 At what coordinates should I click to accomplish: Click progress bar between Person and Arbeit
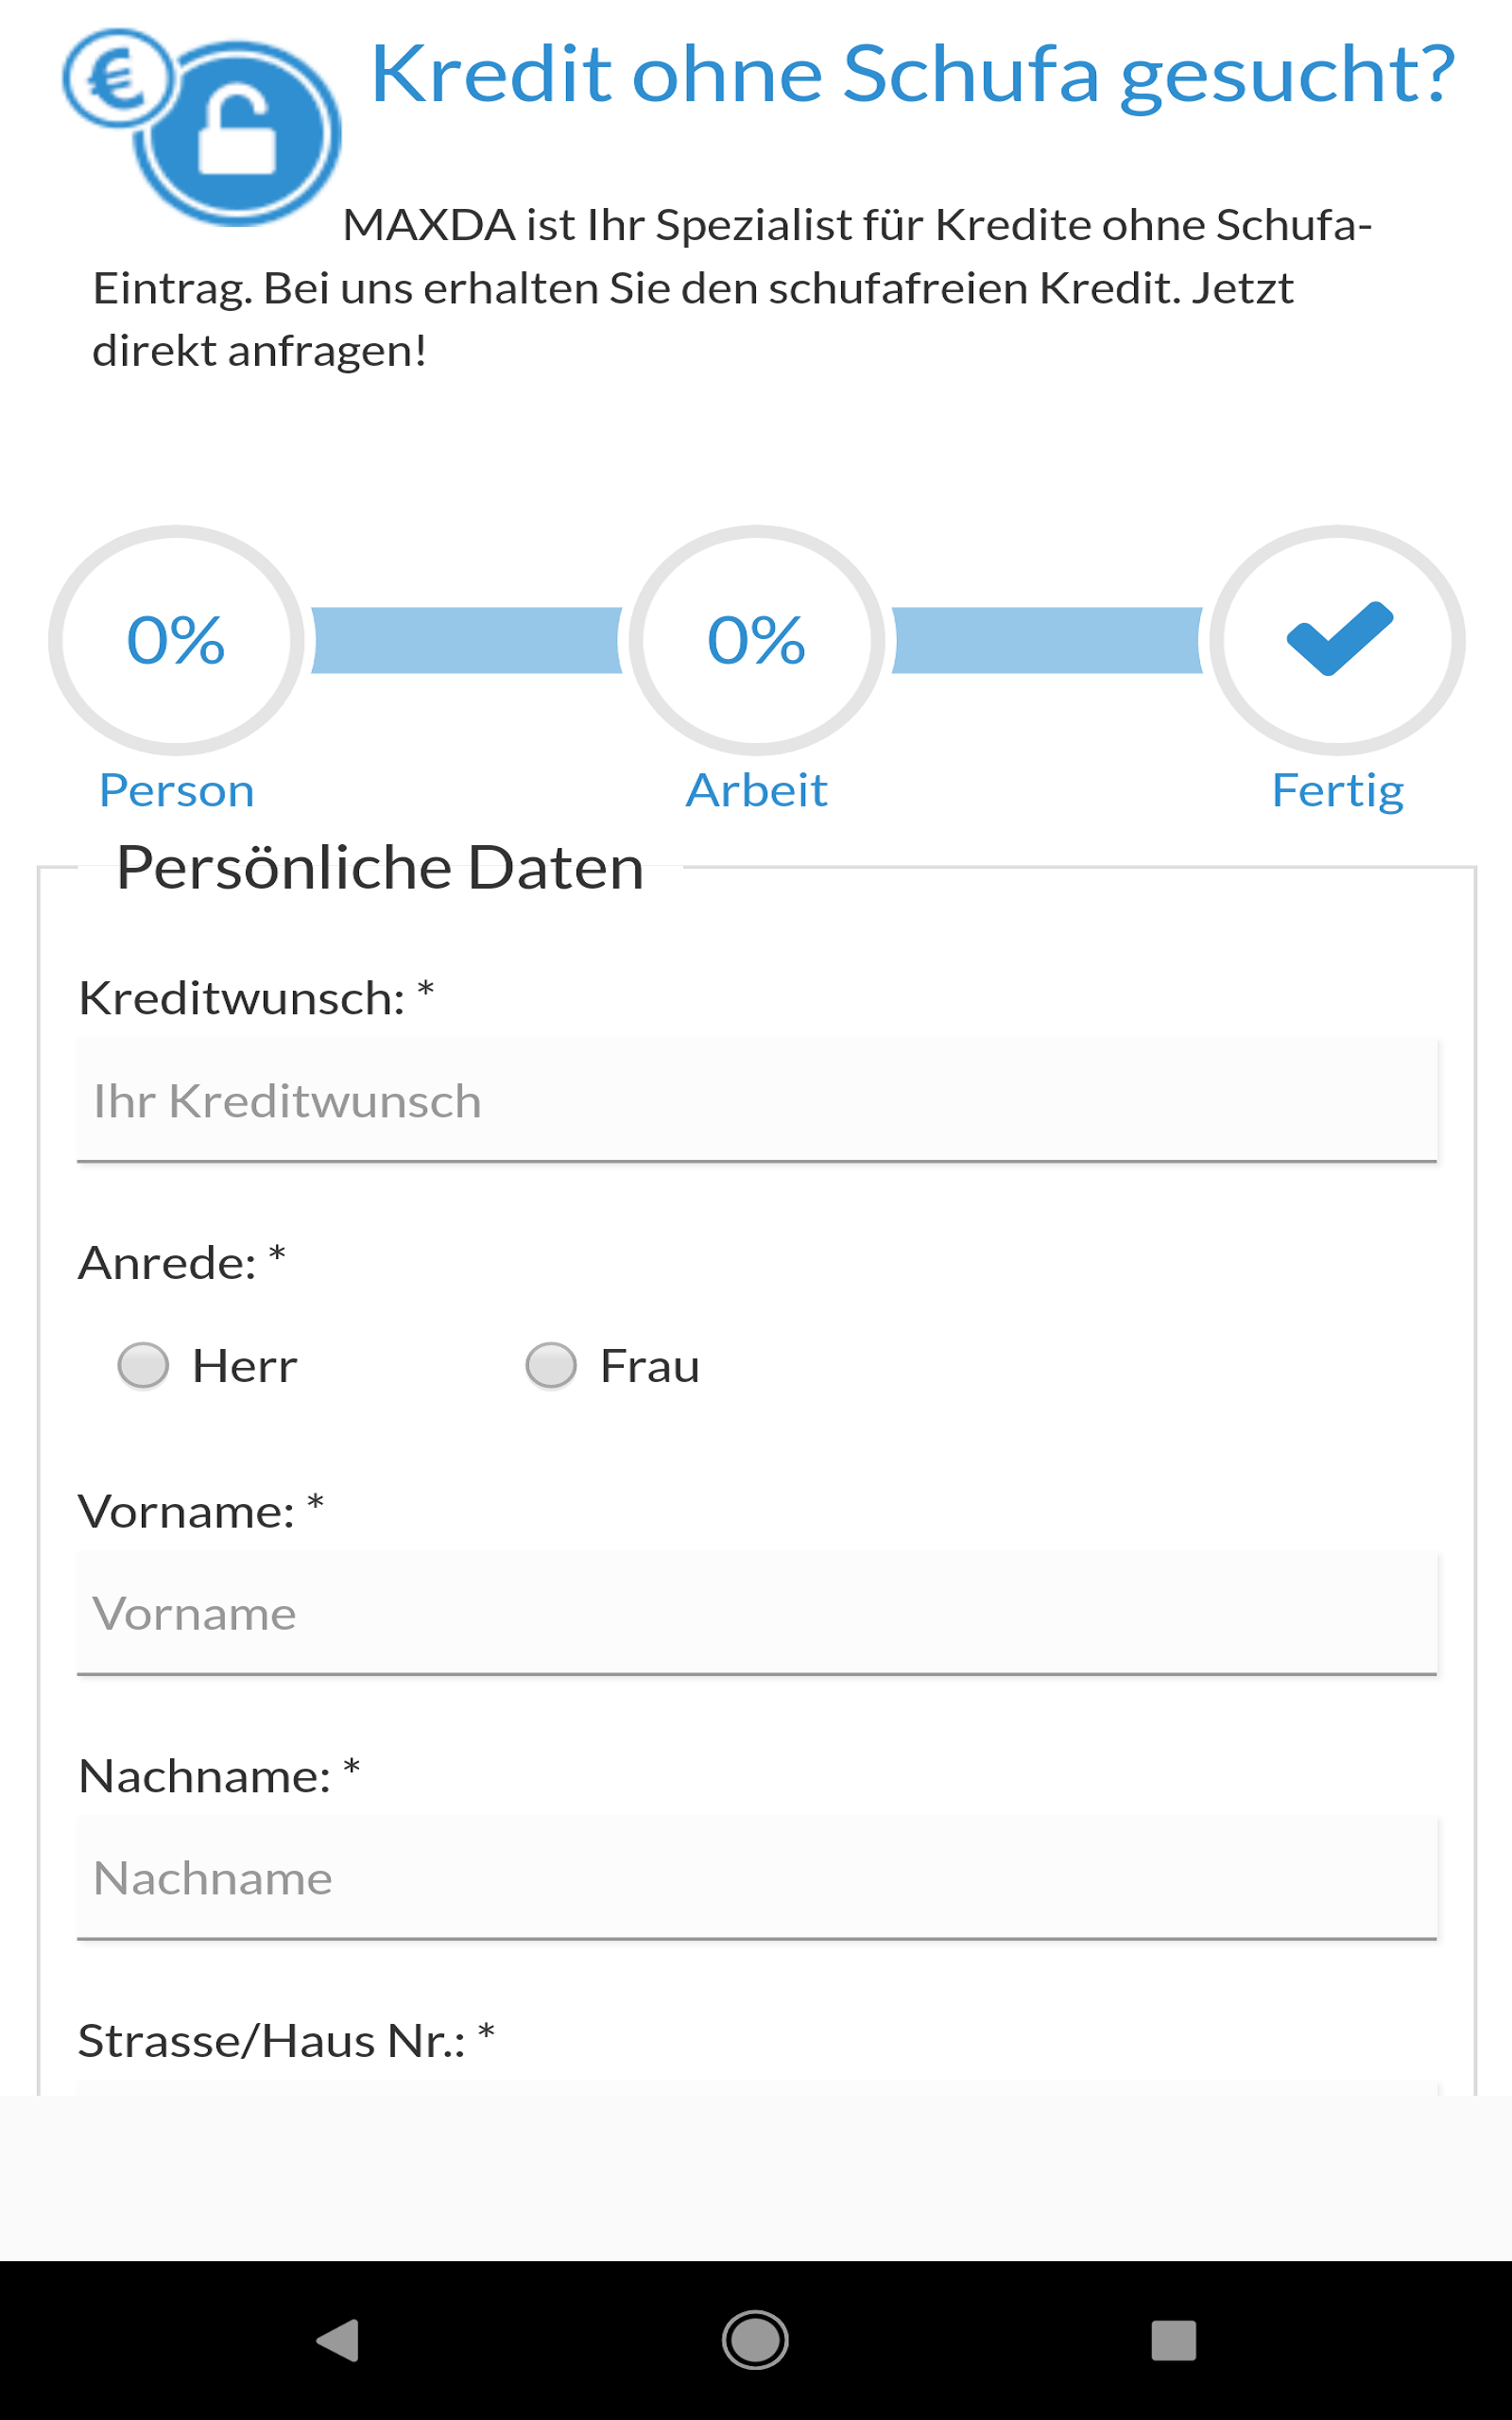(x=466, y=640)
